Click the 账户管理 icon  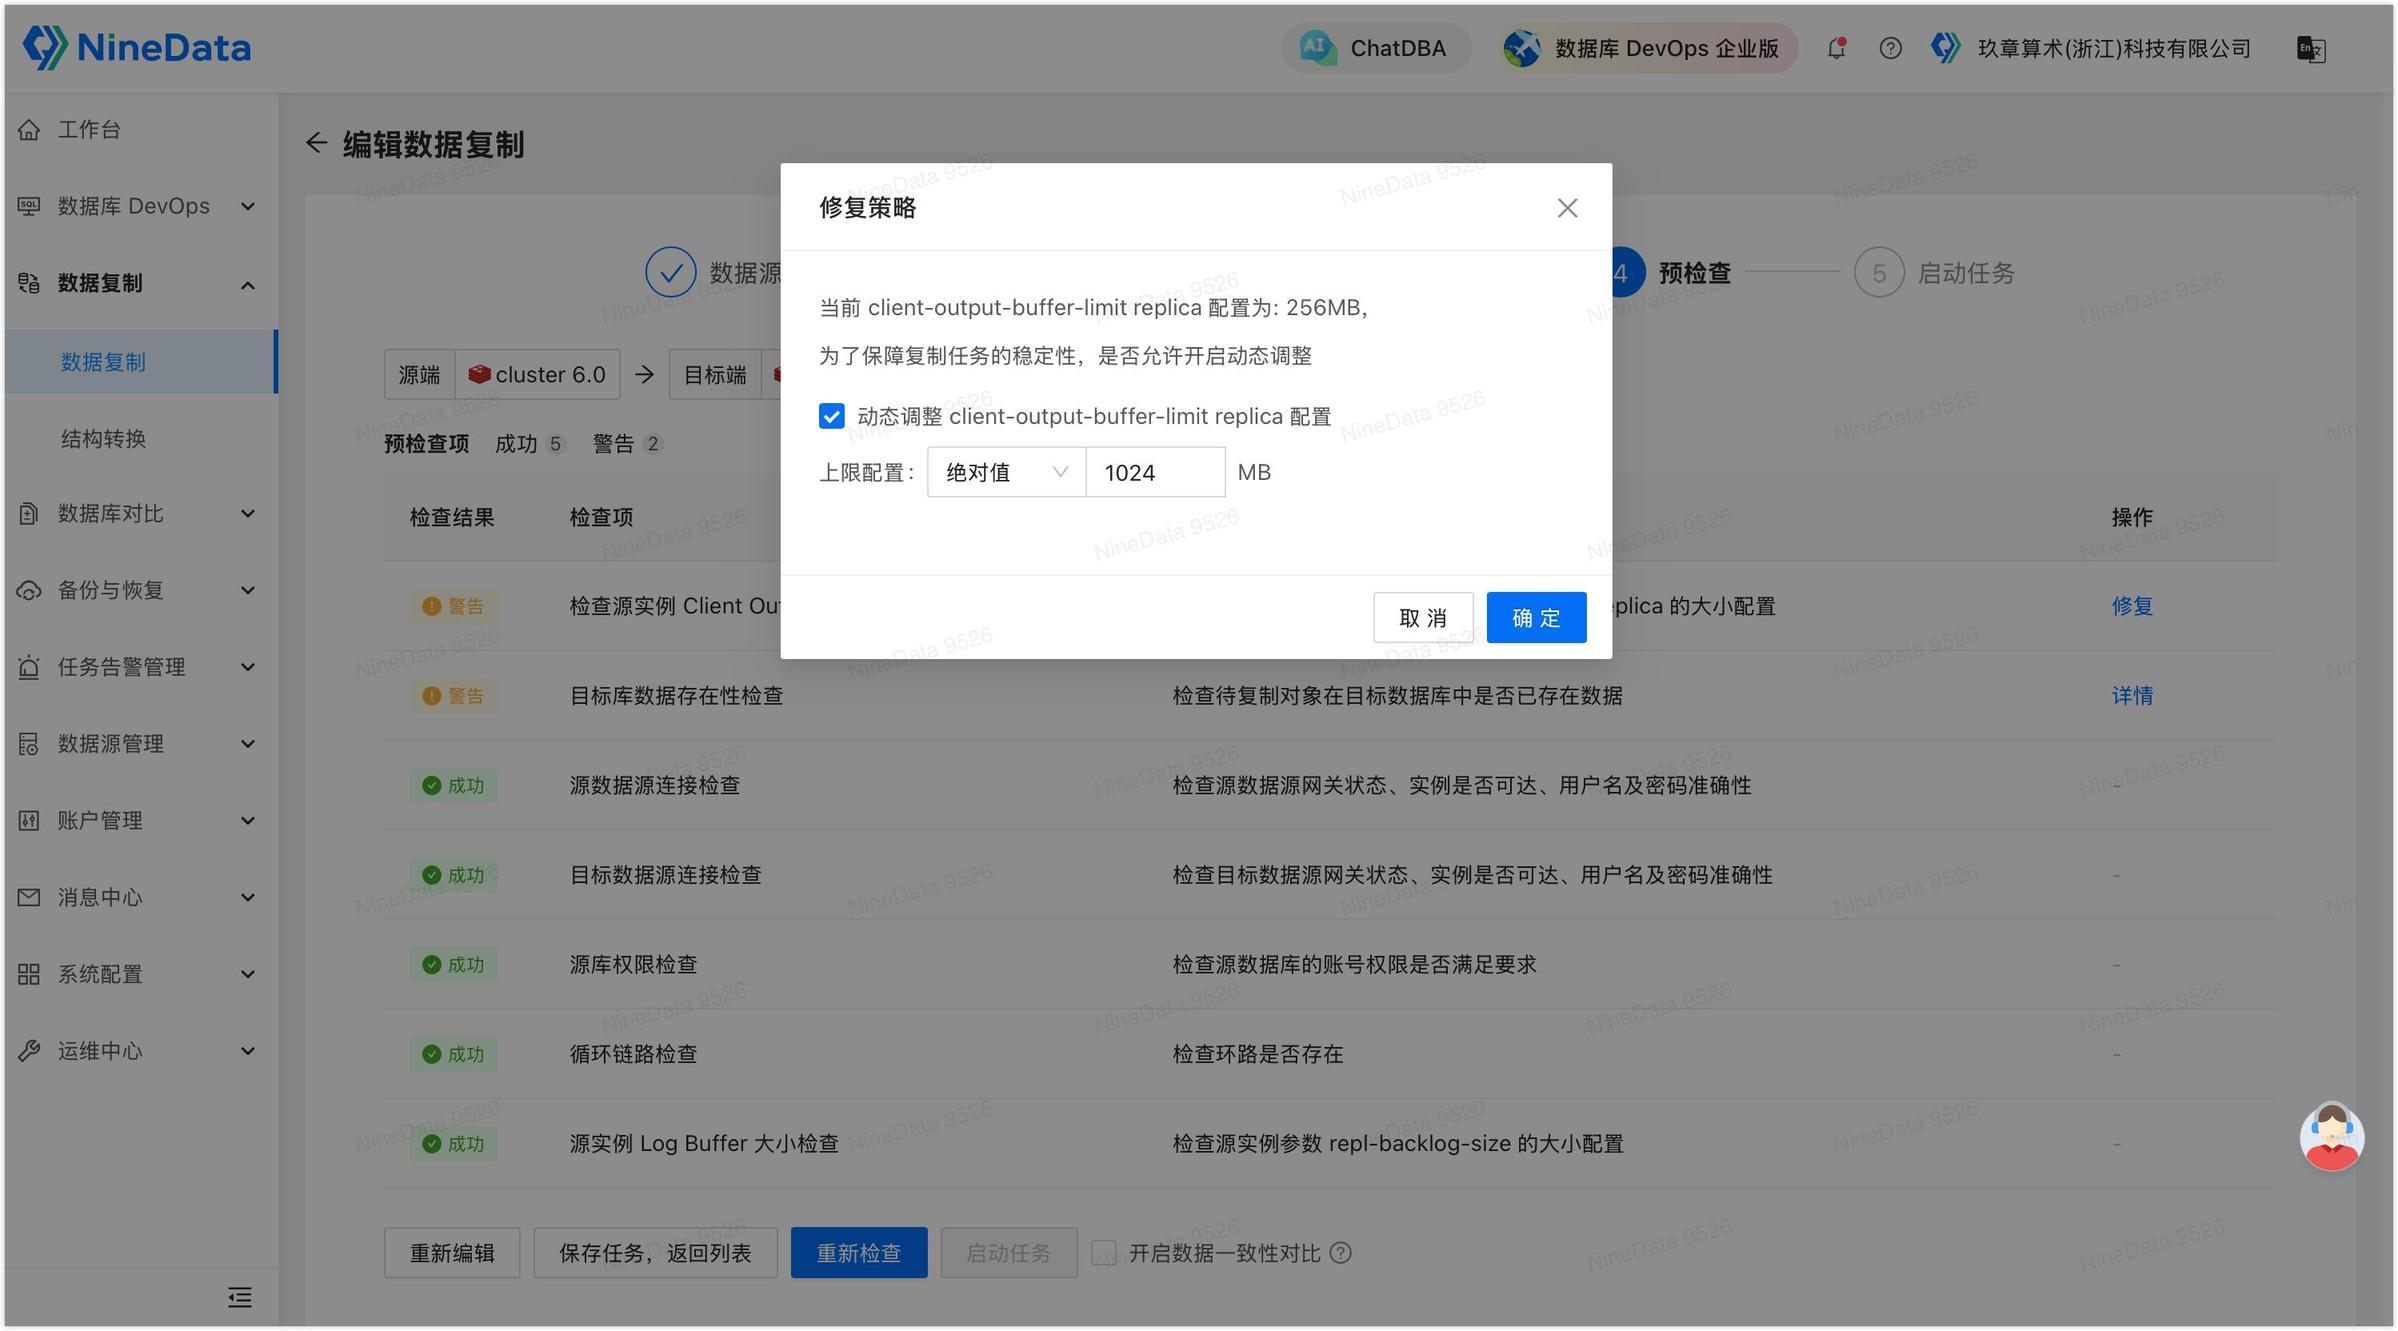point(29,821)
